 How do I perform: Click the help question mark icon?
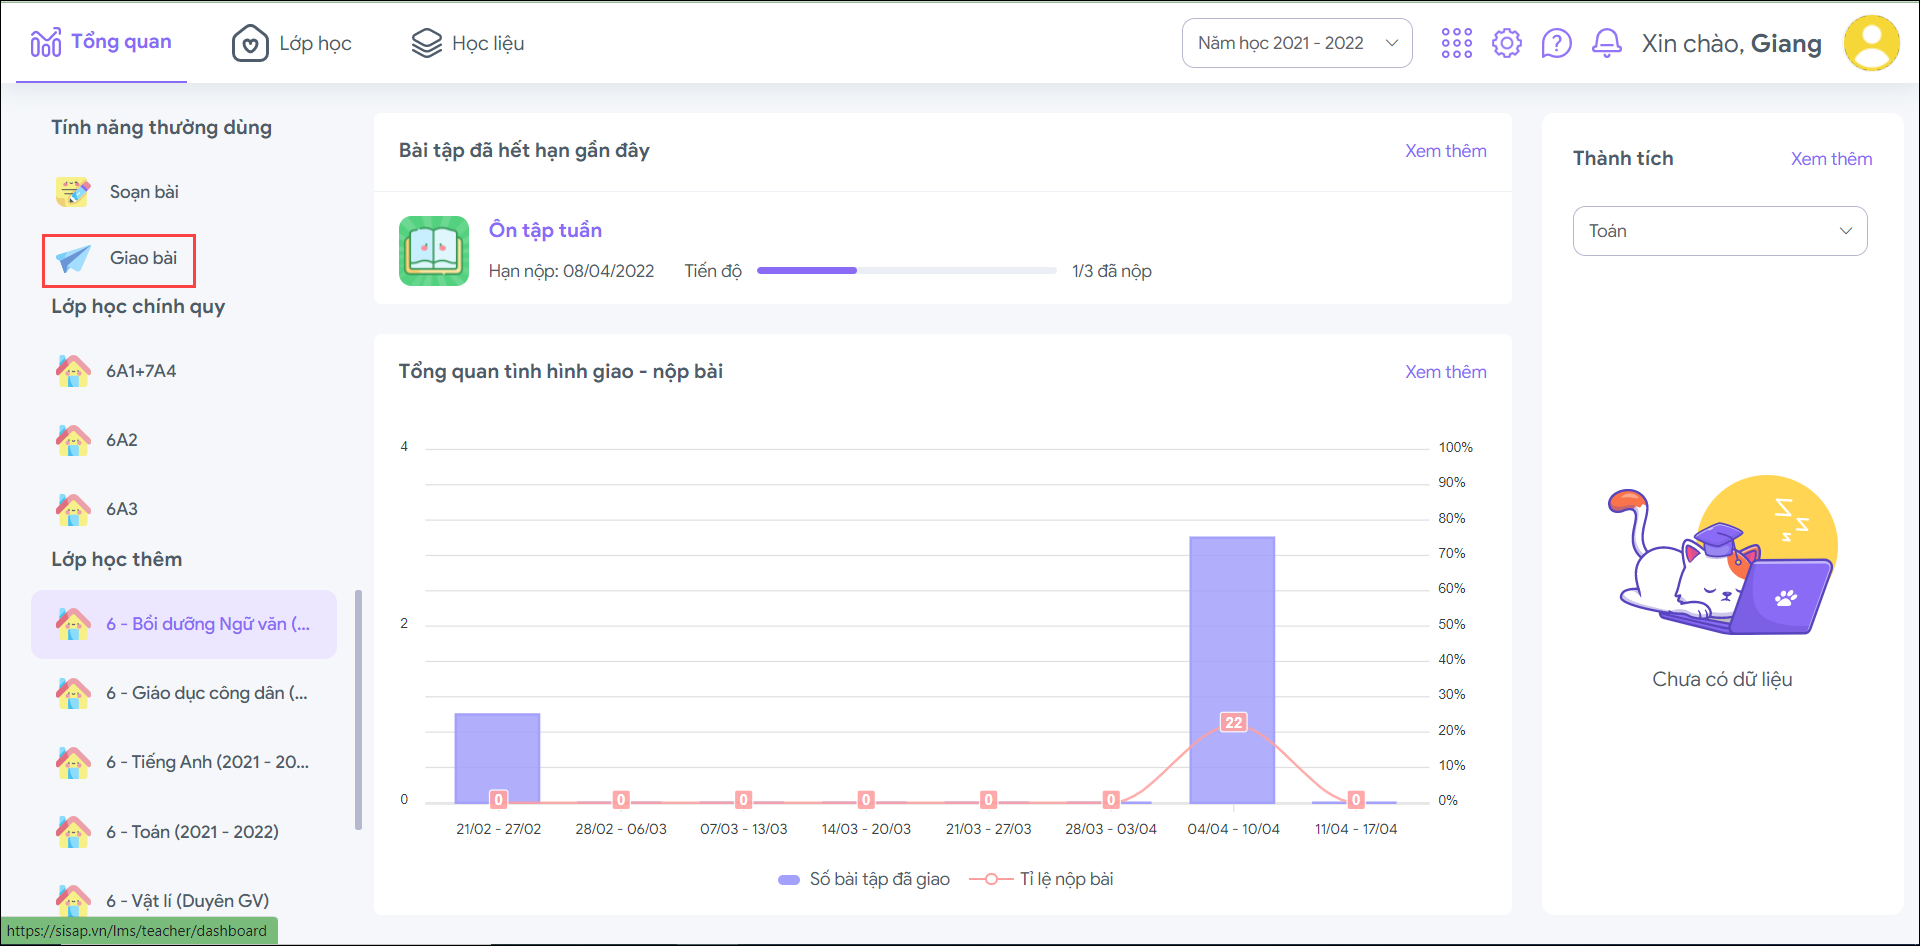pyautogui.click(x=1556, y=43)
